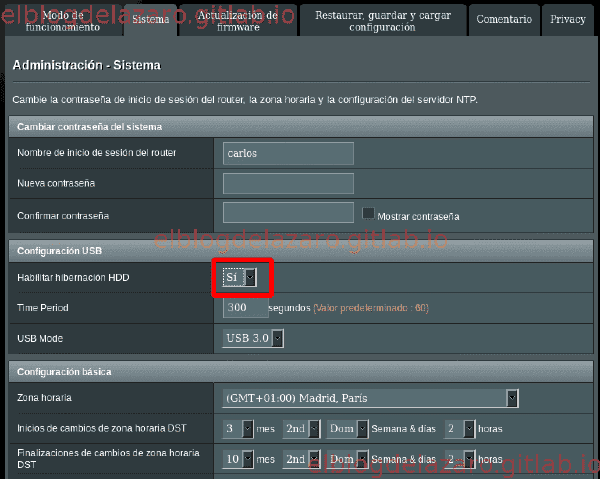Expand the USB Mode dropdown

pyautogui.click(x=253, y=338)
